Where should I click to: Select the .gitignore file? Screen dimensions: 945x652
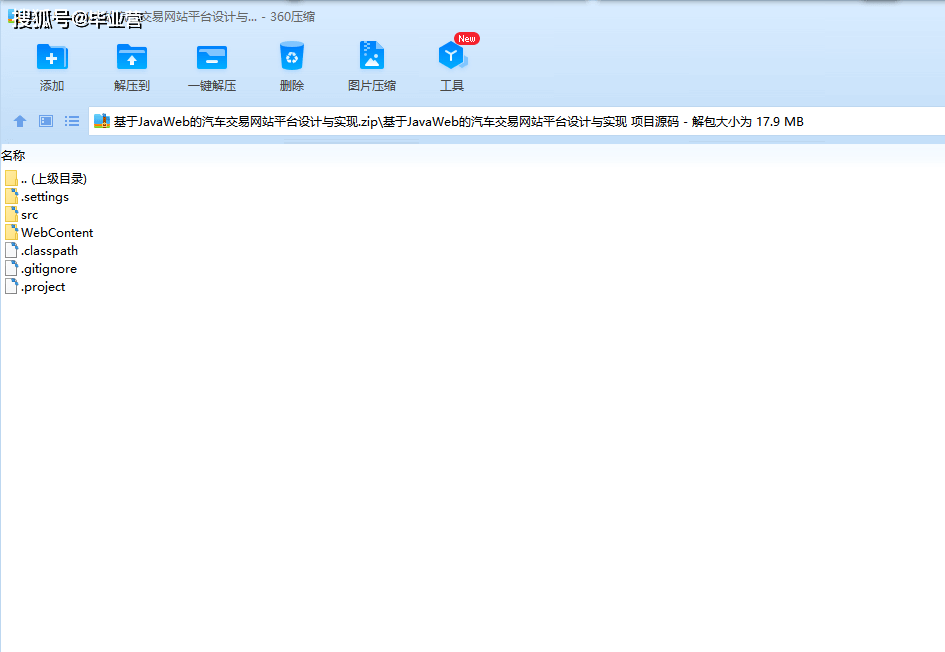(x=48, y=269)
